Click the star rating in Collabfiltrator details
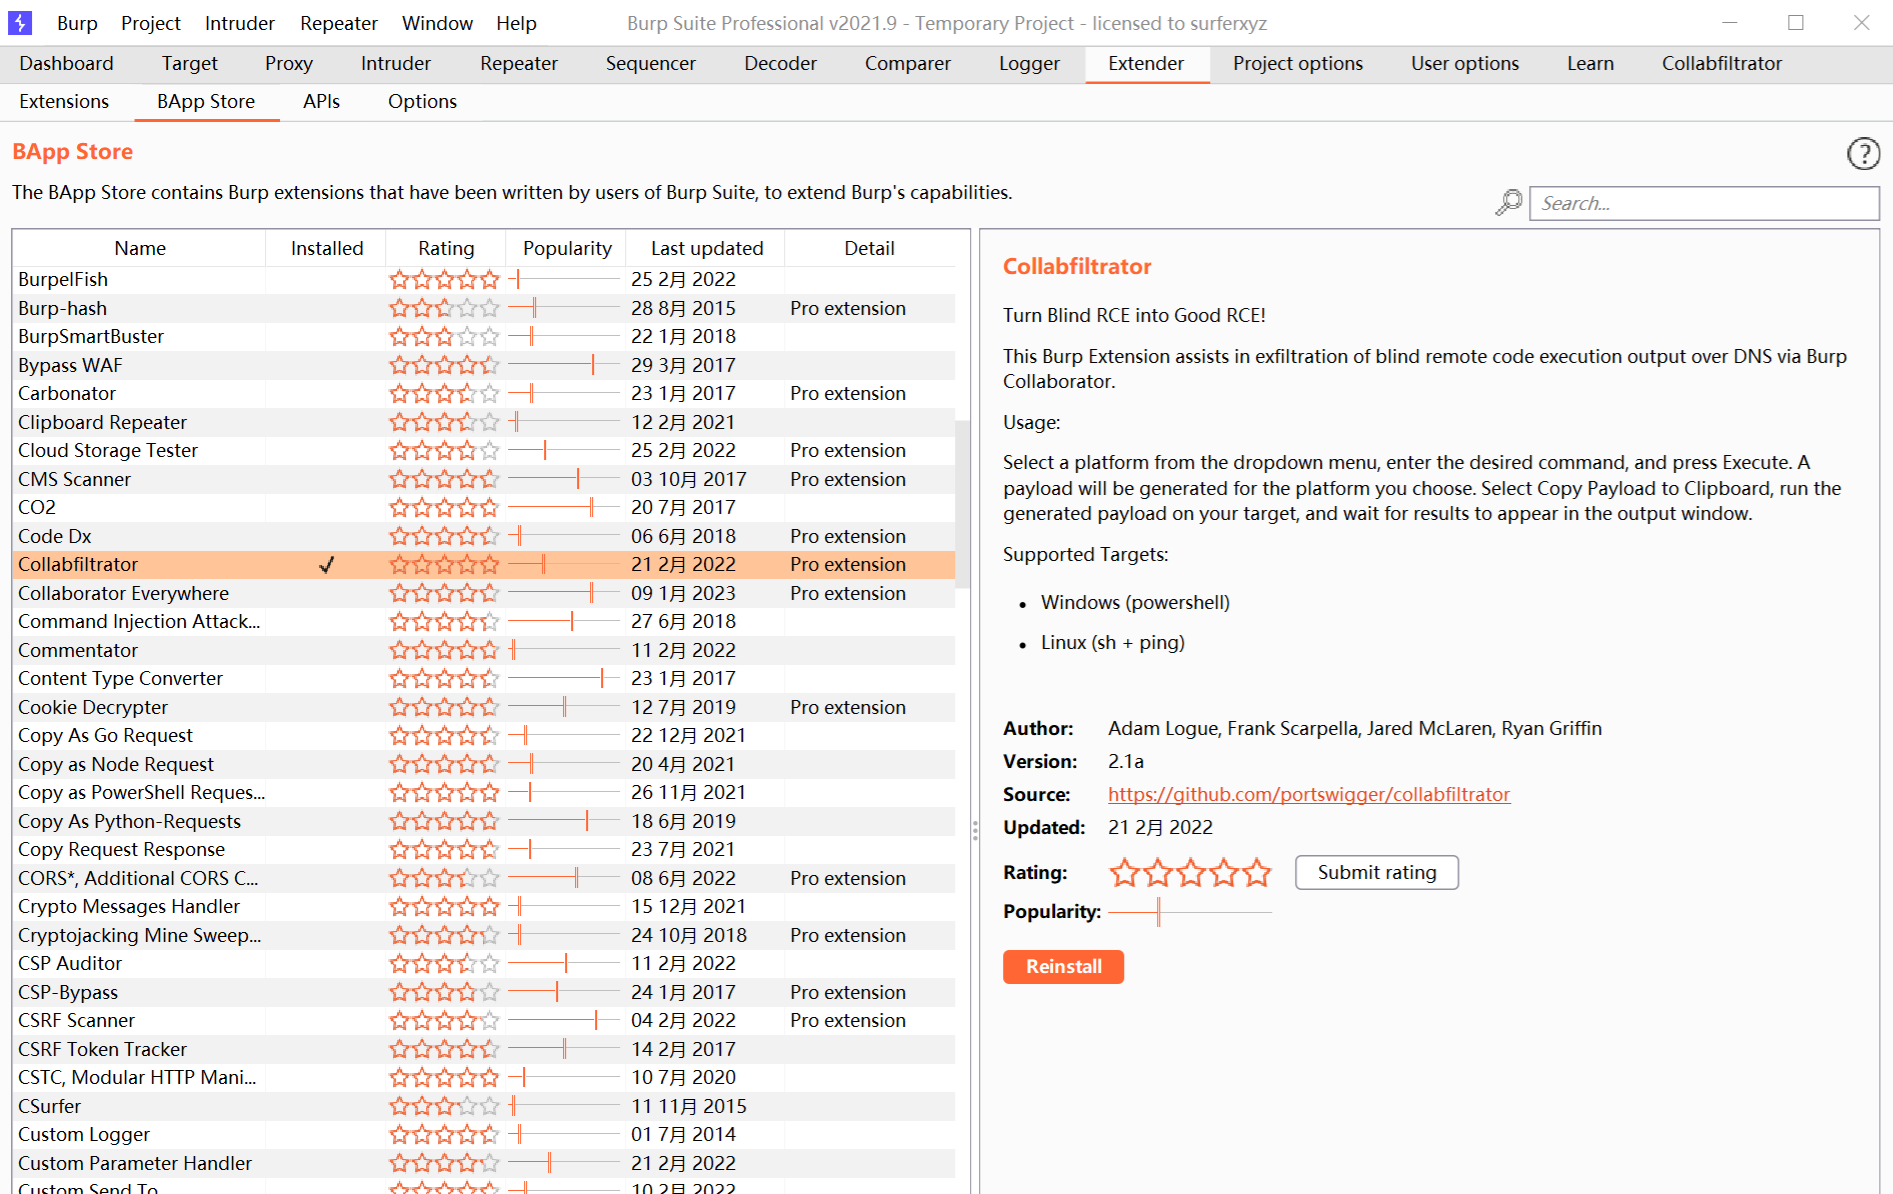Viewport: 1893px width, 1194px height. (x=1190, y=873)
